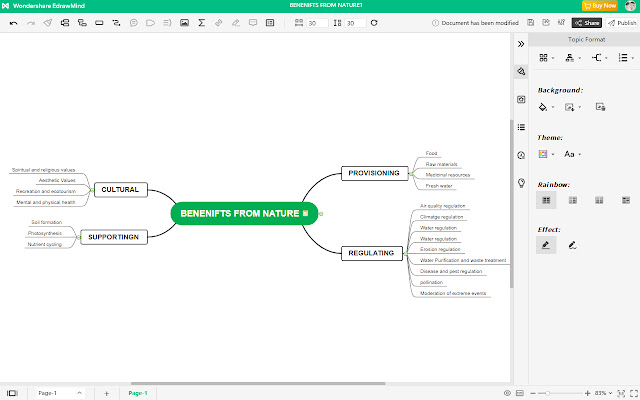This screenshot has width=640, height=400.
Task: Select the pen-style effect icon
Action: (x=546, y=245)
